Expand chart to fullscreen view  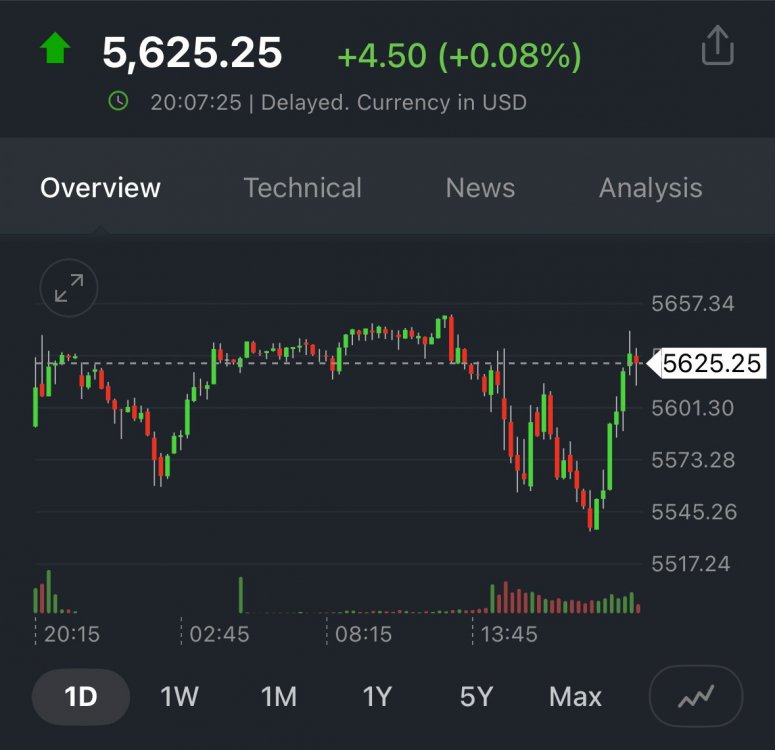coord(69,289)
